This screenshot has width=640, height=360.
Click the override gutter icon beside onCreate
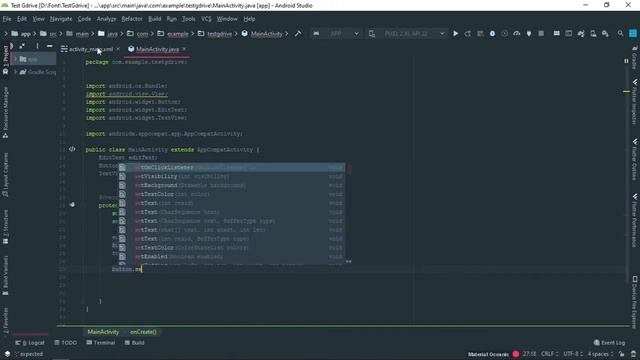(x=72, y=204)
